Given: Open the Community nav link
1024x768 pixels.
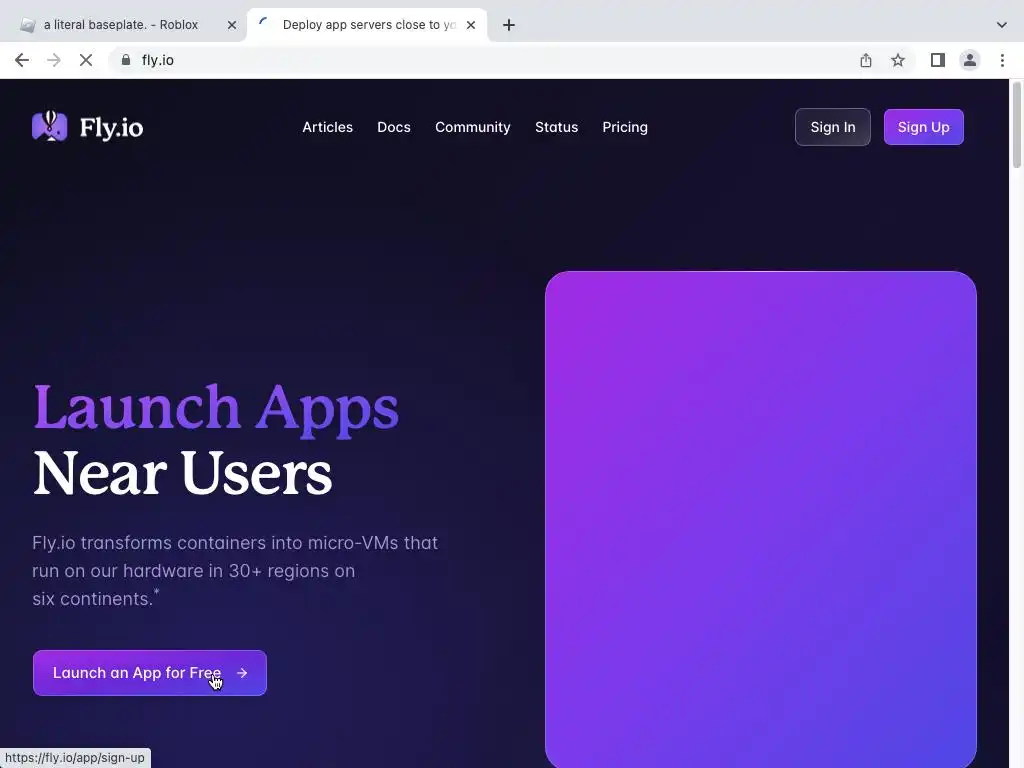Looking at the screenshot, I should point(473,127).
